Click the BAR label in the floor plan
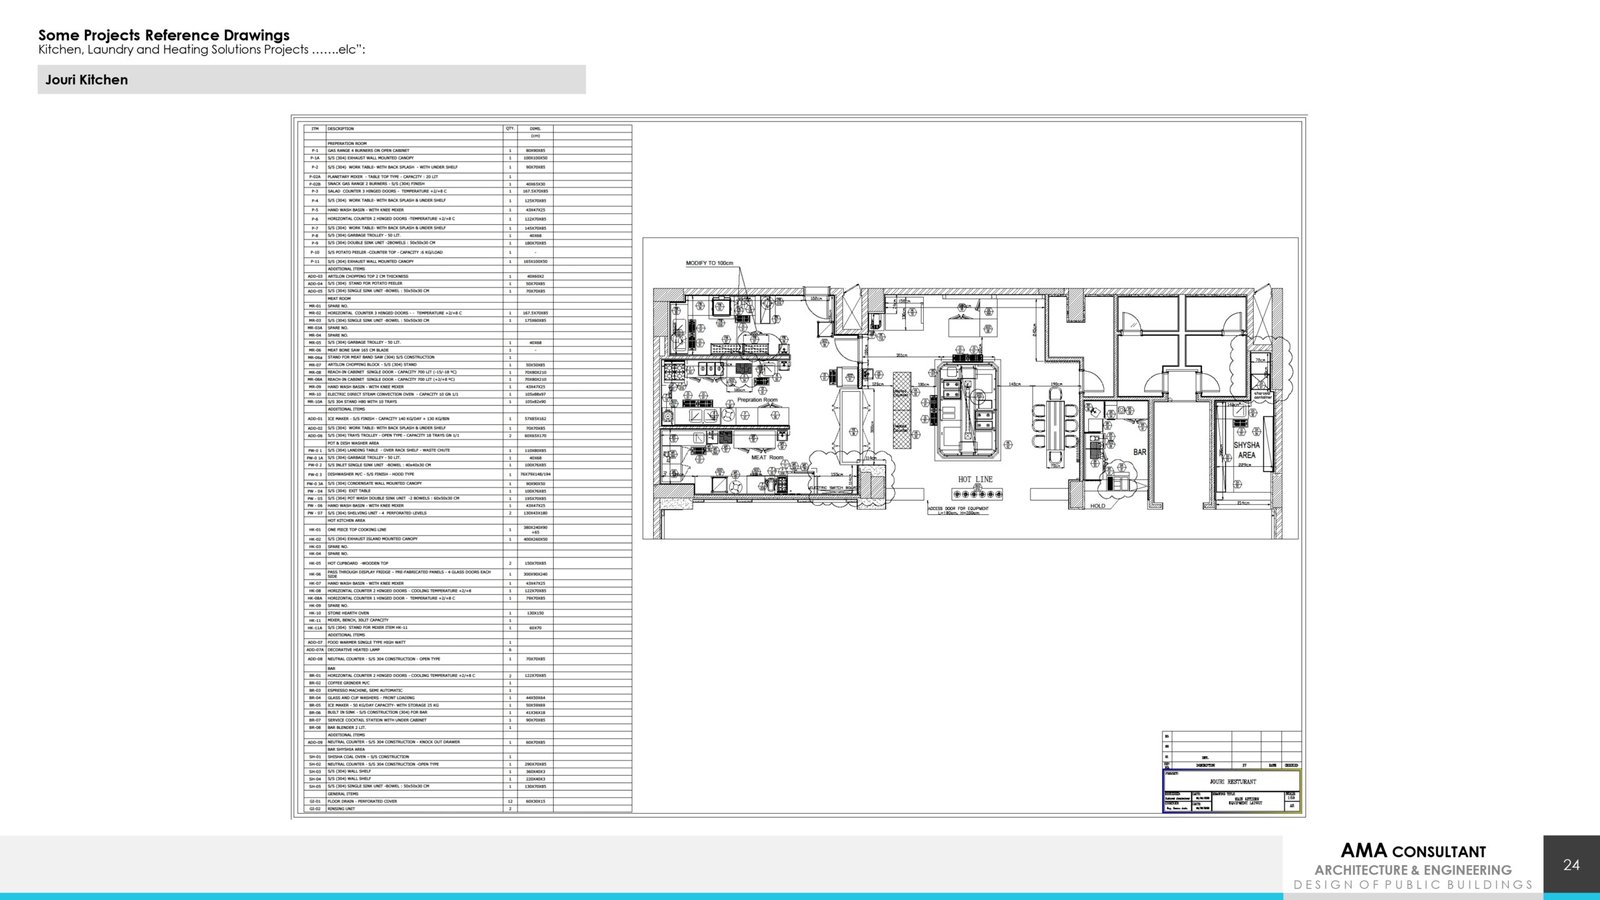Viewport: 1600px width, 900px height. pos(1139,453)
